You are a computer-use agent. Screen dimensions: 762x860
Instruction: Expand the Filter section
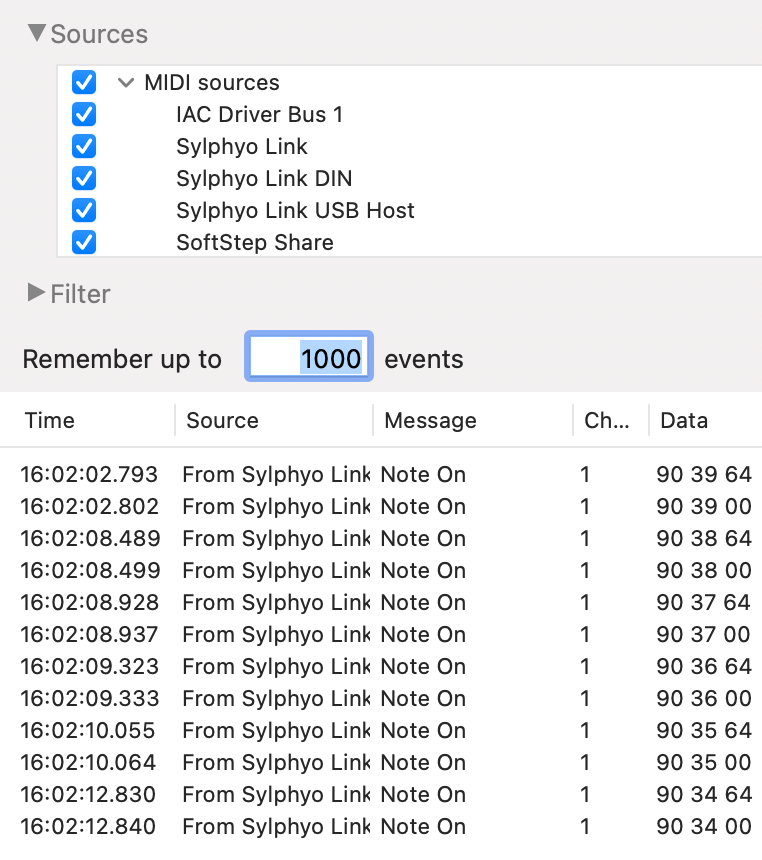click(35, 293)
